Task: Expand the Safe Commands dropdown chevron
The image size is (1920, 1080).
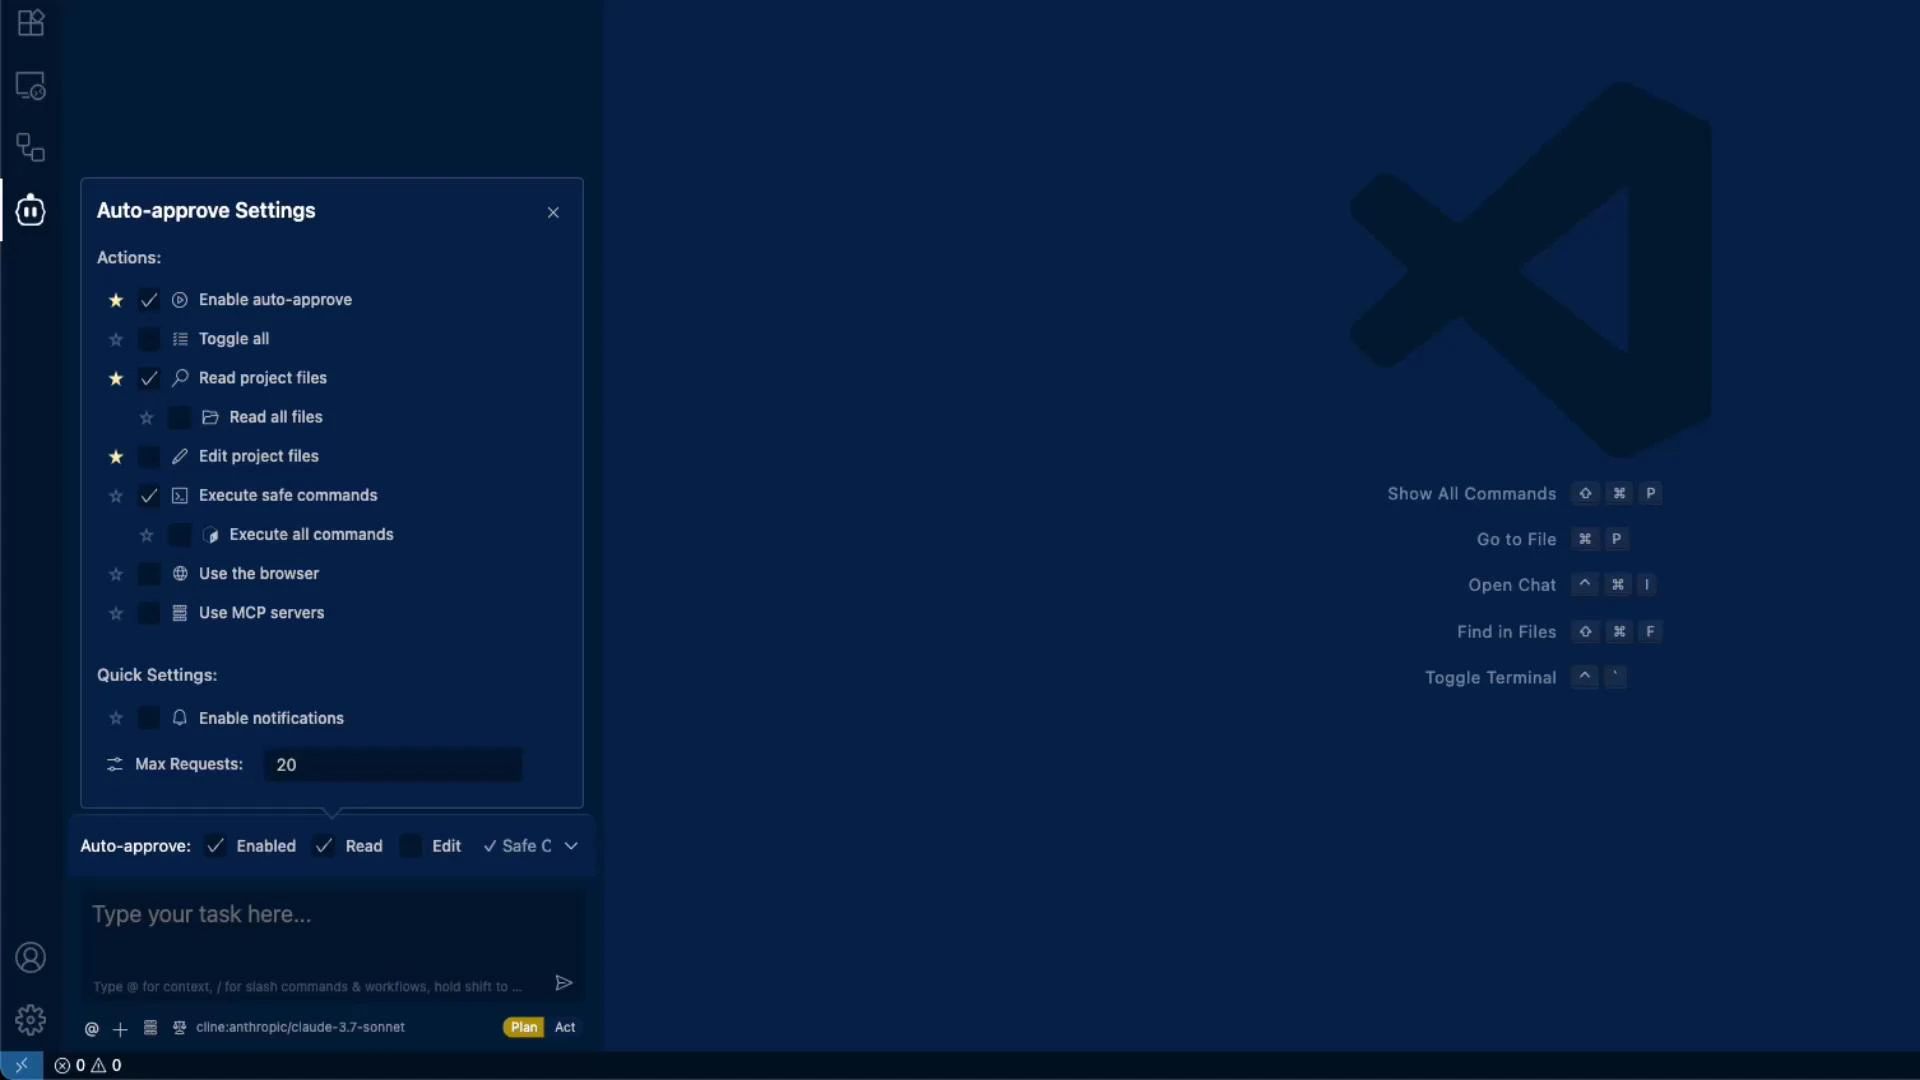Action: tap(571, 845)
